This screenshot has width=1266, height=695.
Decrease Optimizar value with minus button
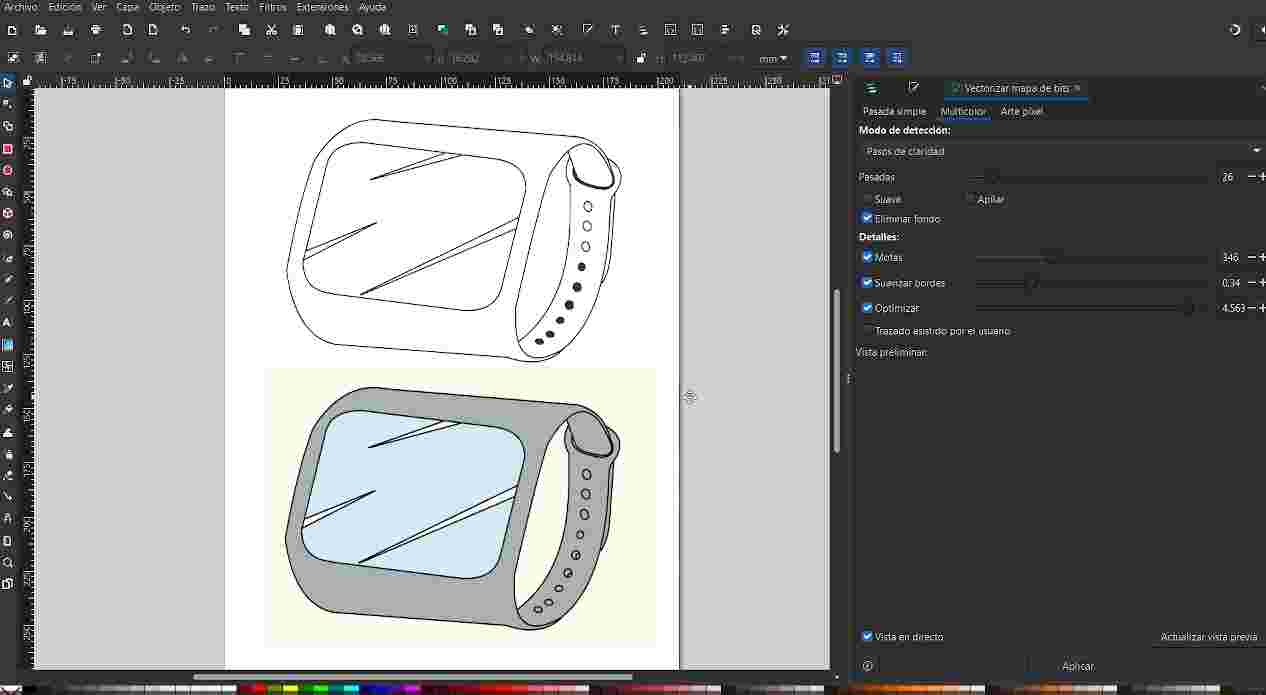(1251, 308)
